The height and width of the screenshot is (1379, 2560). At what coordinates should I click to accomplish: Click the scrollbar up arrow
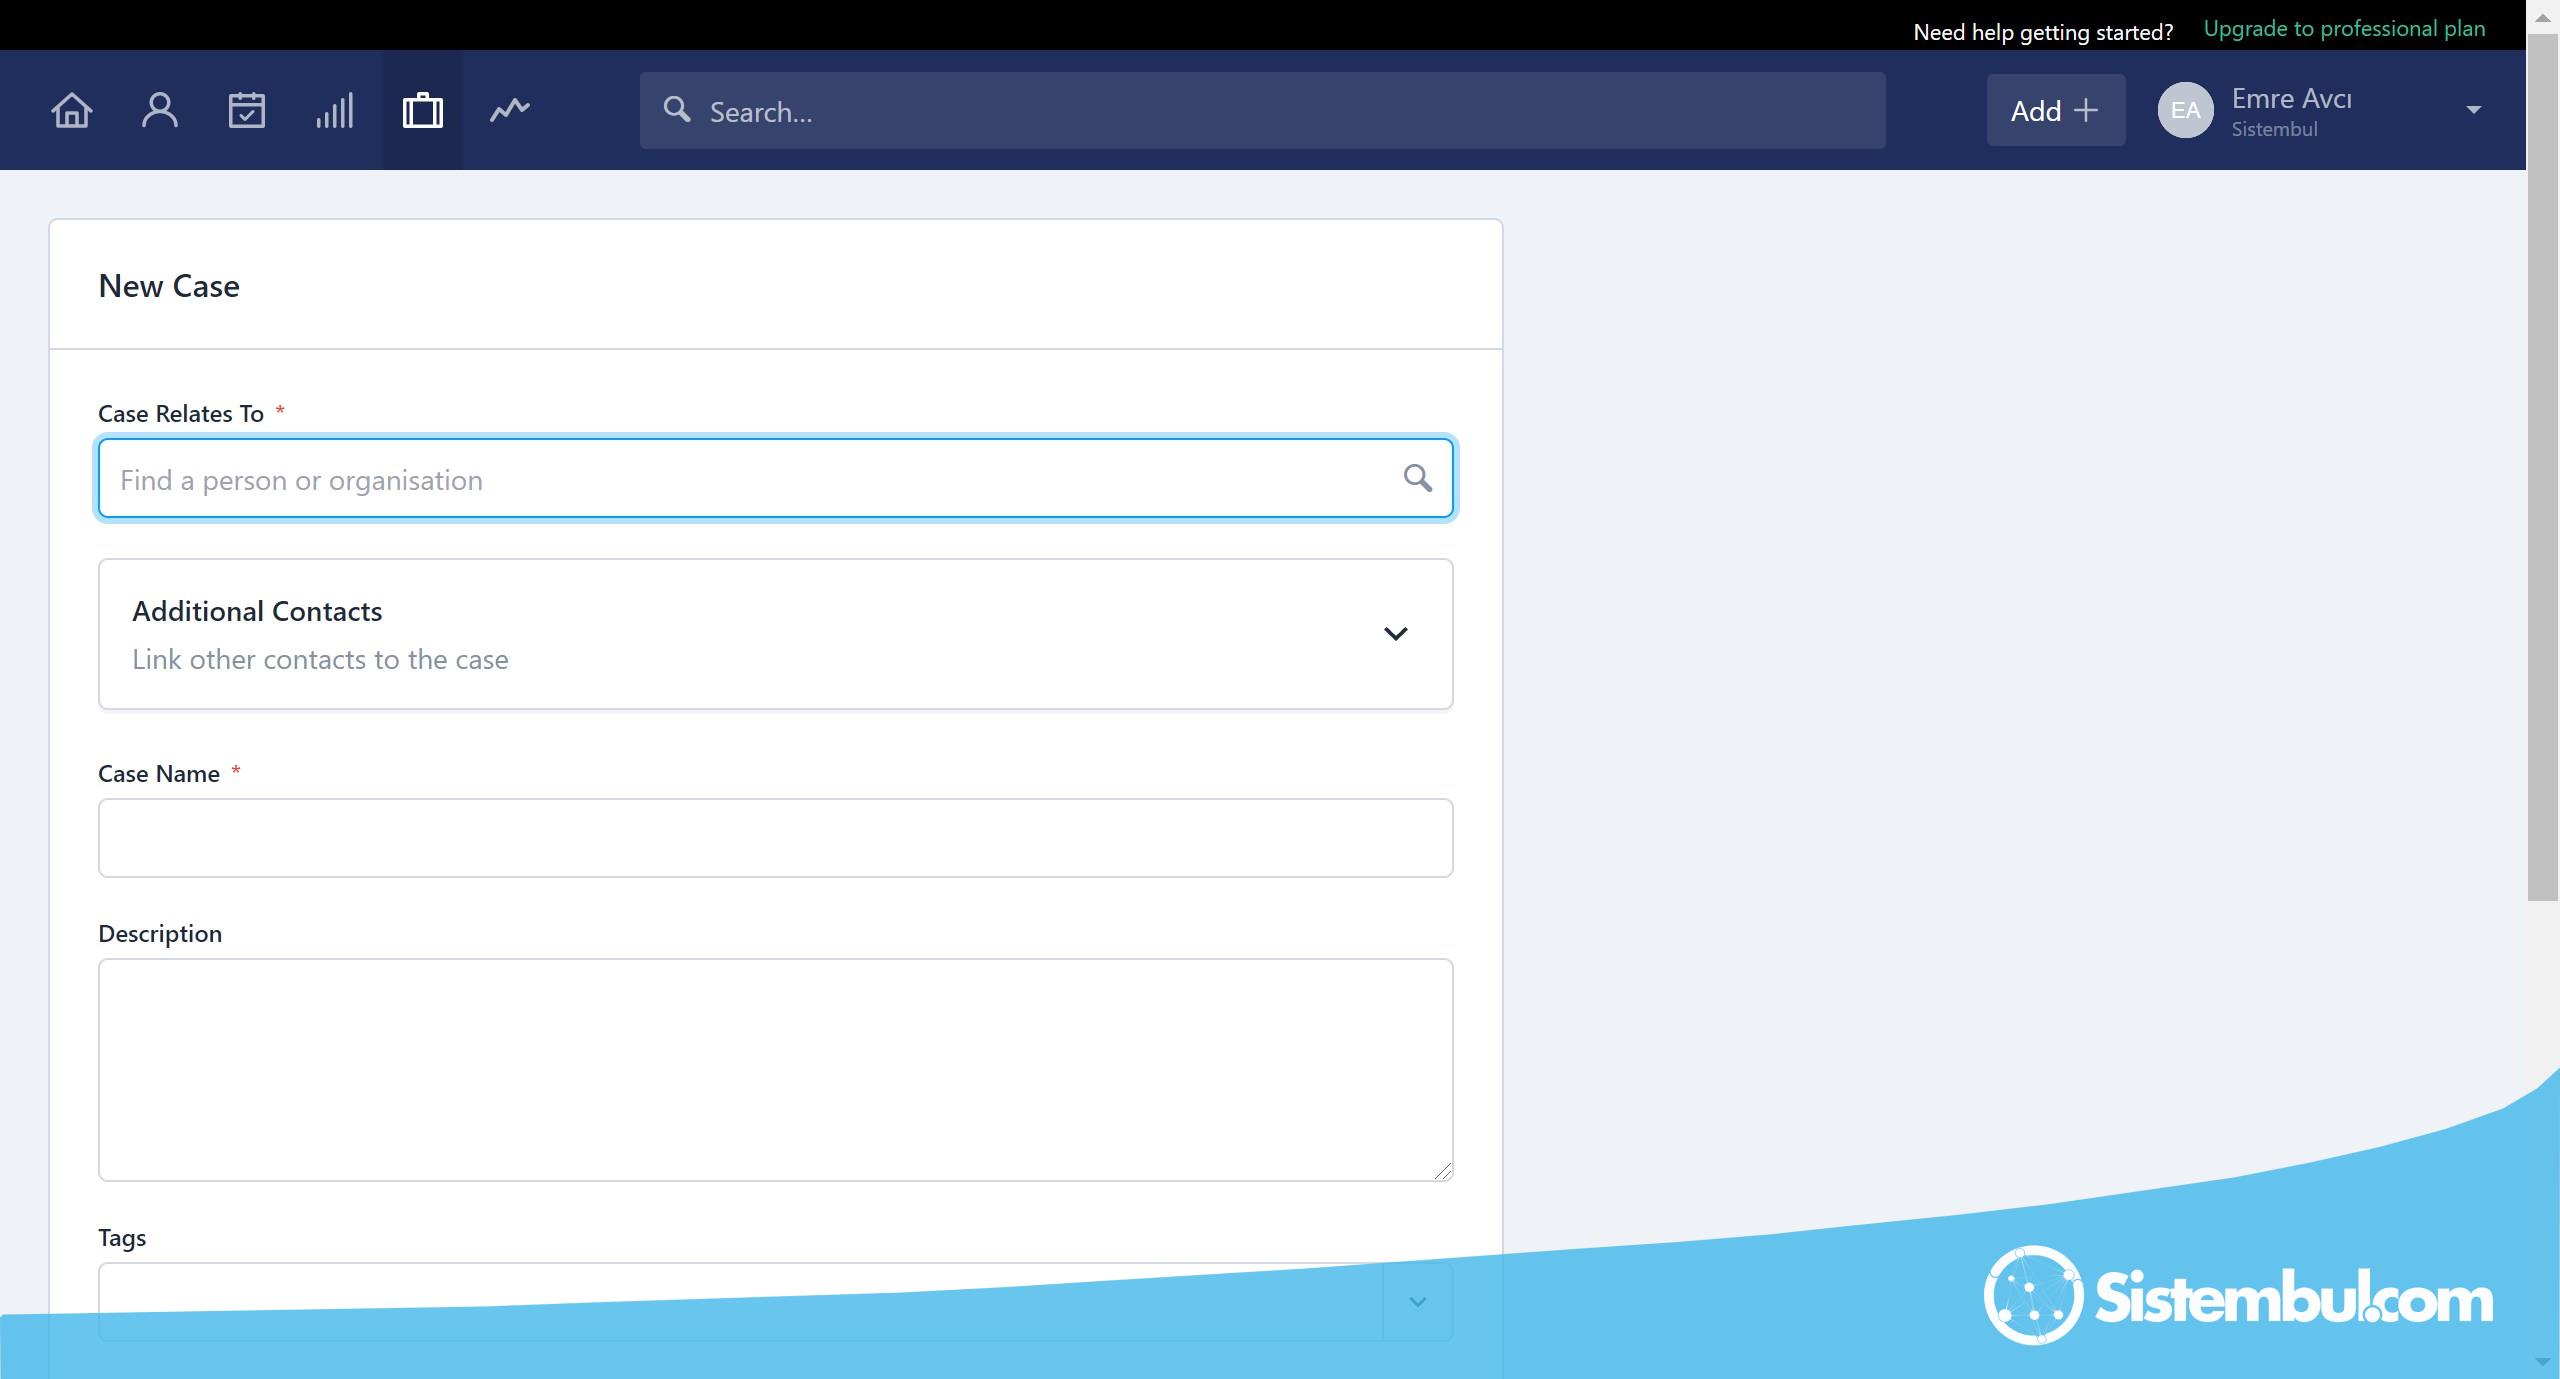tap(2542, 17)
